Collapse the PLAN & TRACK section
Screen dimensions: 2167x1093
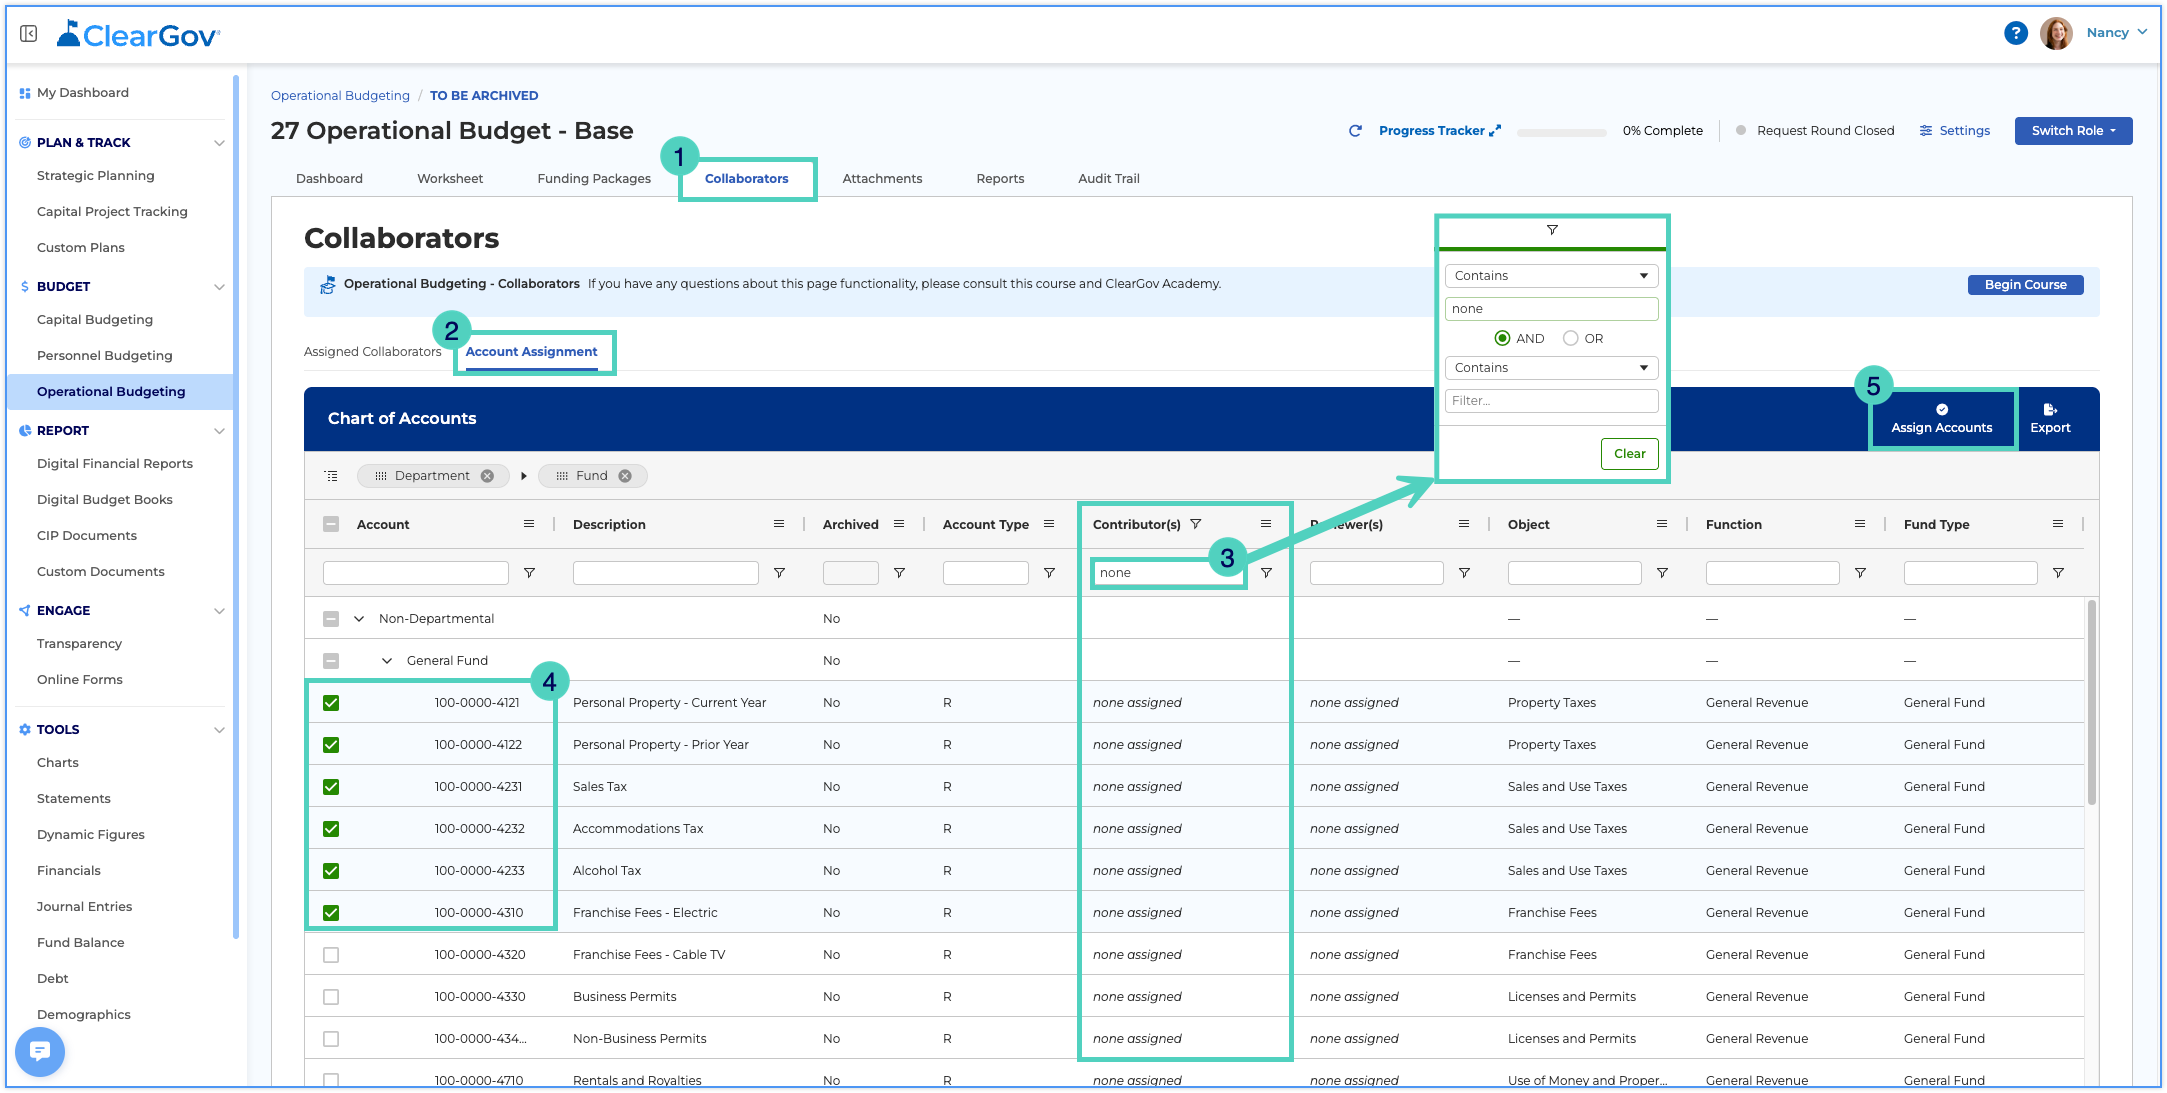219,143
